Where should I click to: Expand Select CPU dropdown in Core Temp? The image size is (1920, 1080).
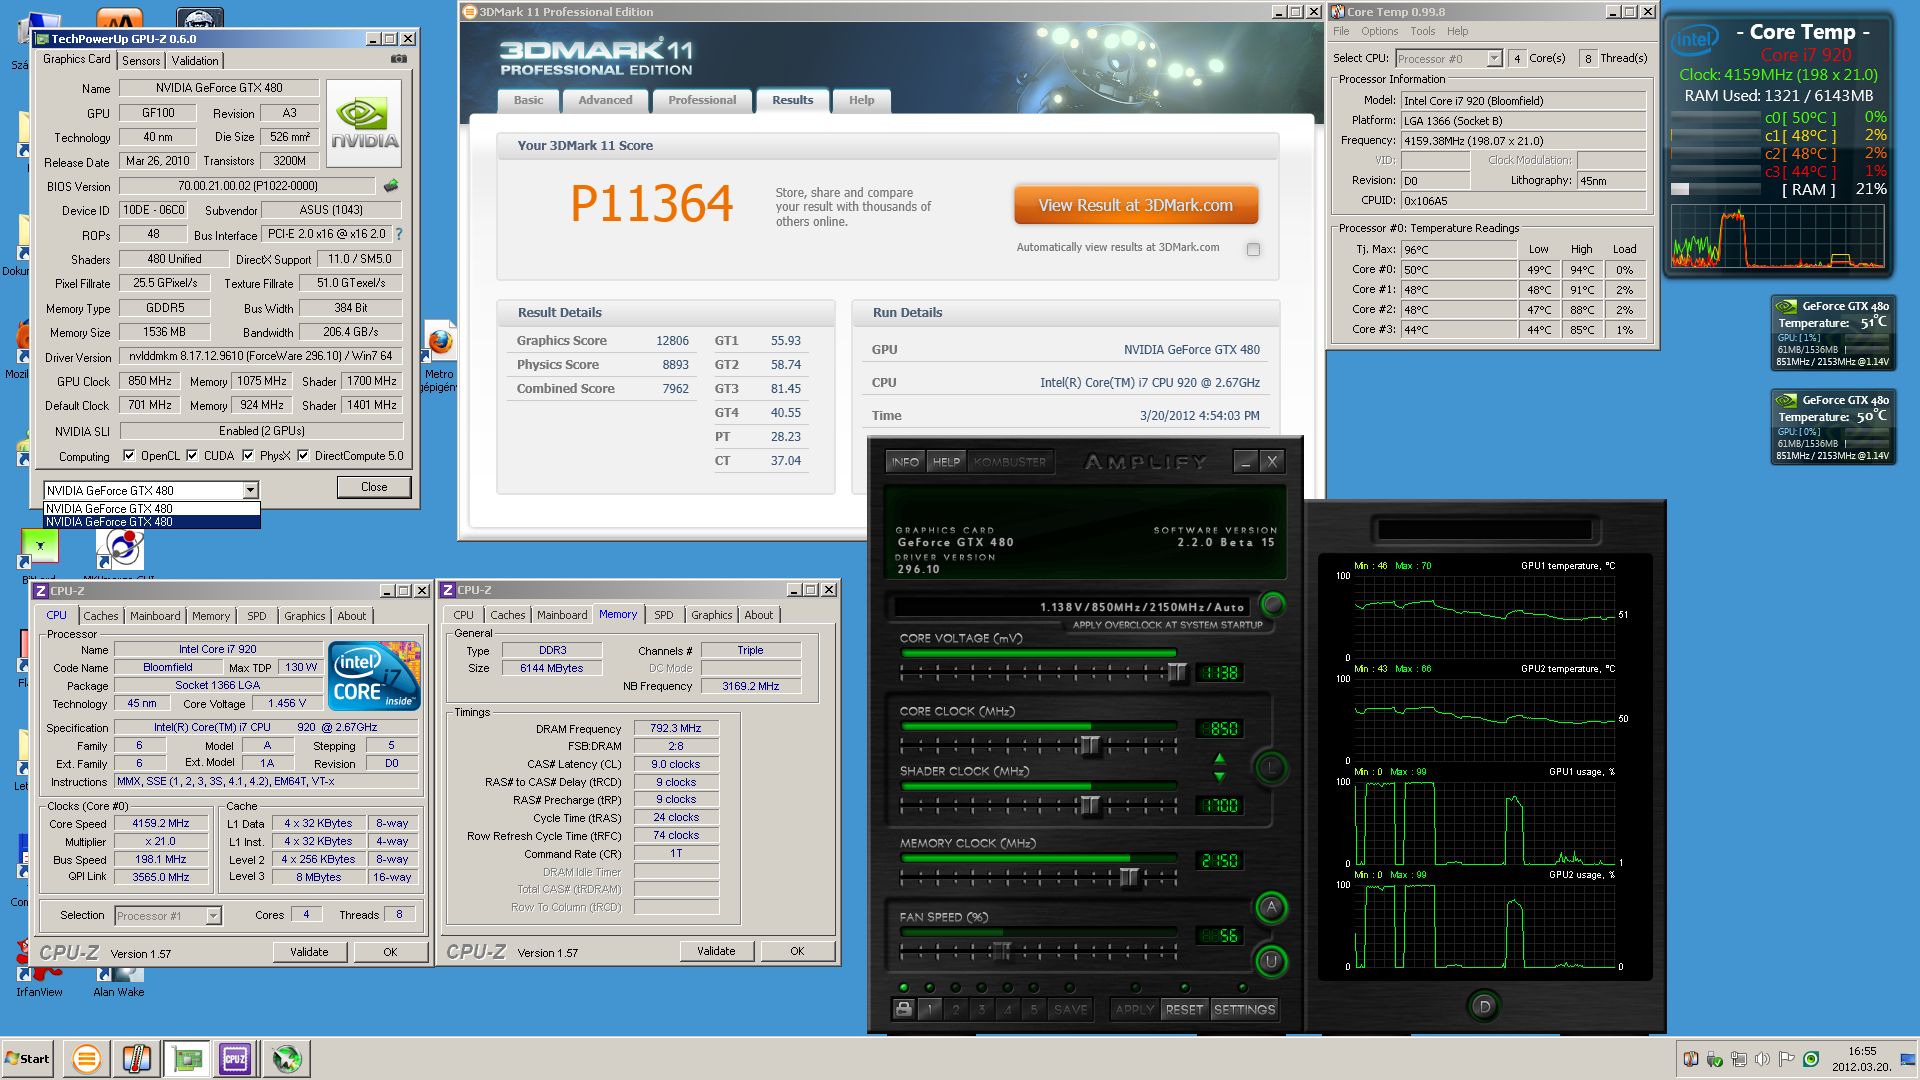[1494, 59]
